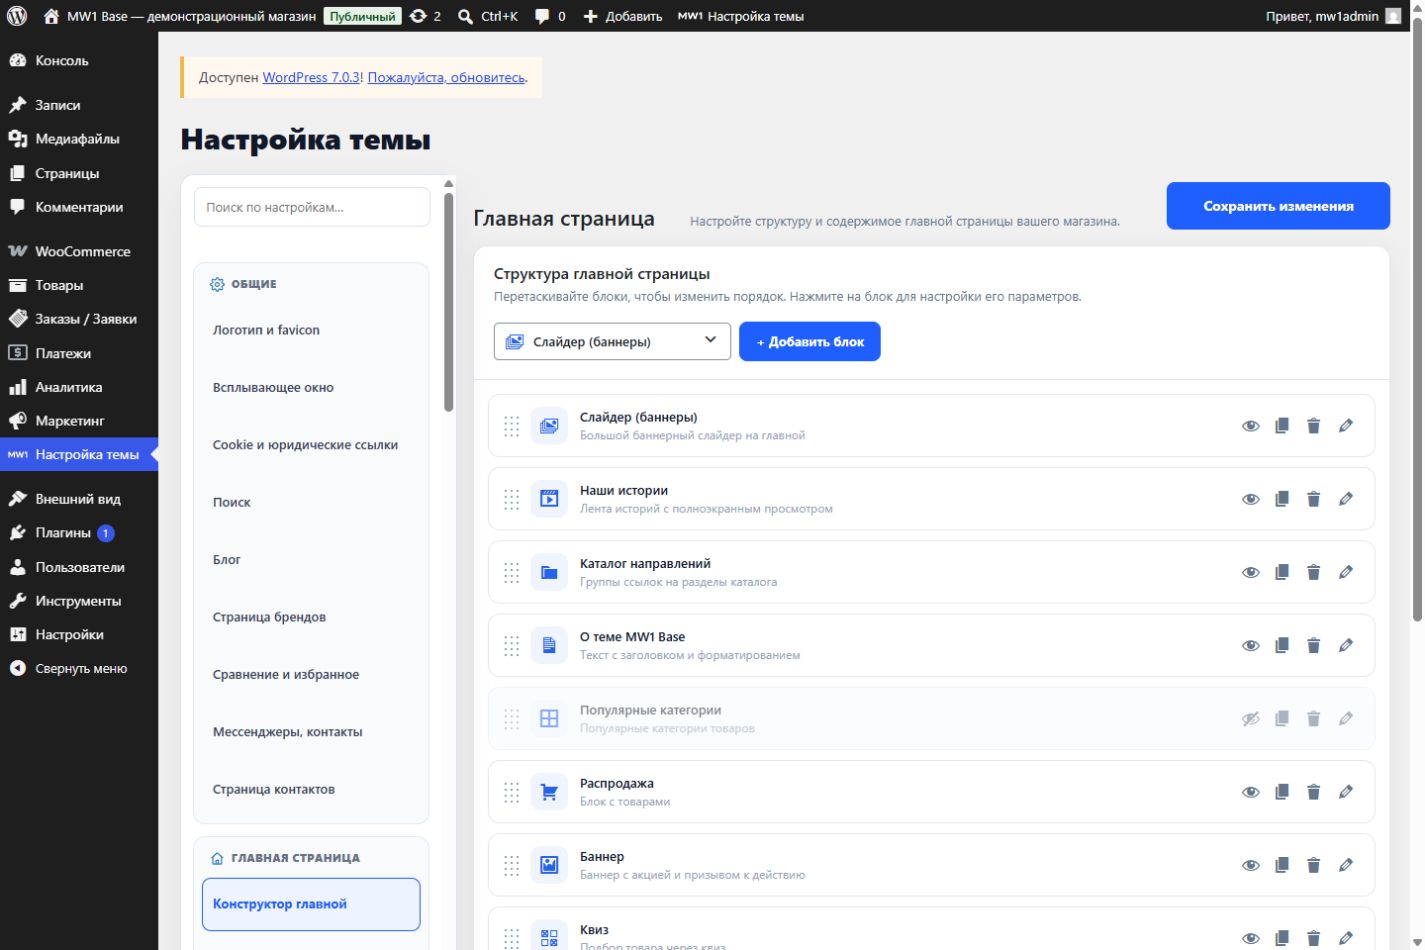Delete the Слайдер (баннеры) block

point(1314,426)
